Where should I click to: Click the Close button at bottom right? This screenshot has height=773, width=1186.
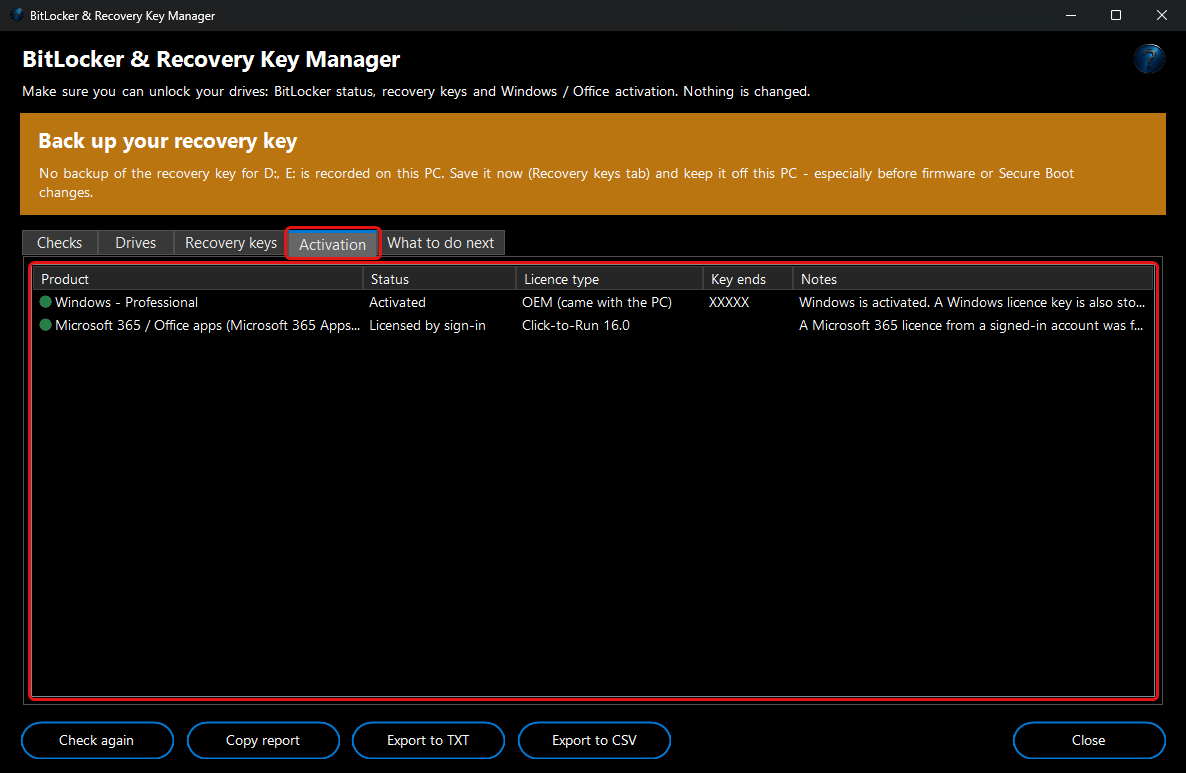click(x=1088, y=740)
